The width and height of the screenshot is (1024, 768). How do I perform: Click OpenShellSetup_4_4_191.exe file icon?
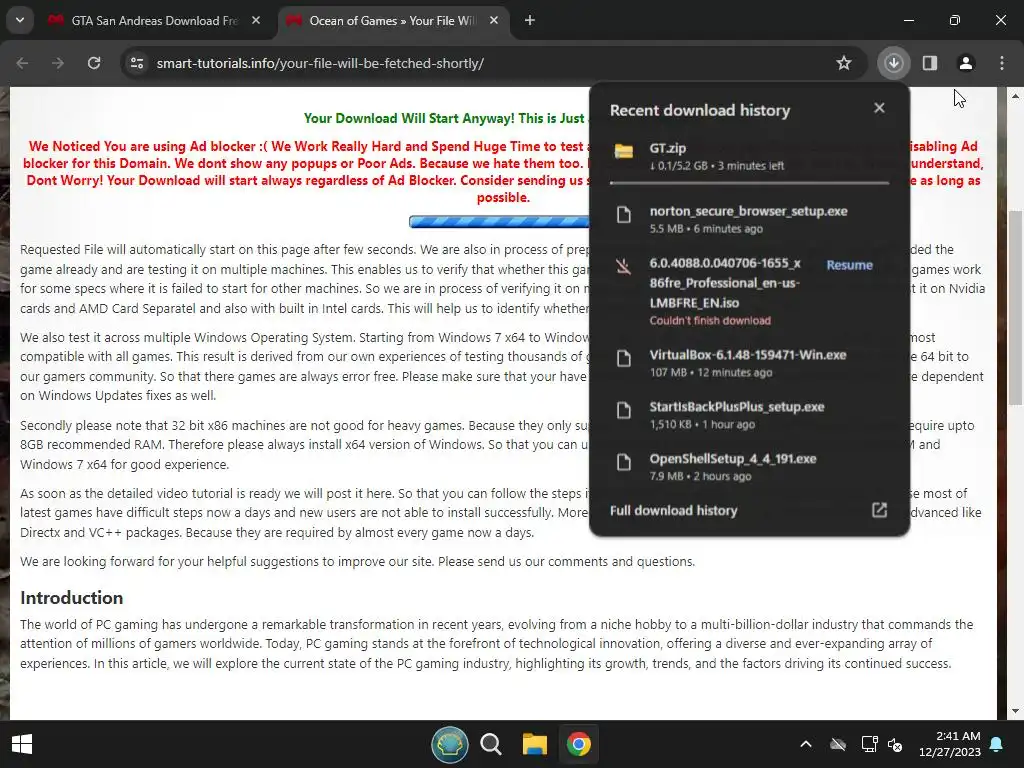point(624,462)
